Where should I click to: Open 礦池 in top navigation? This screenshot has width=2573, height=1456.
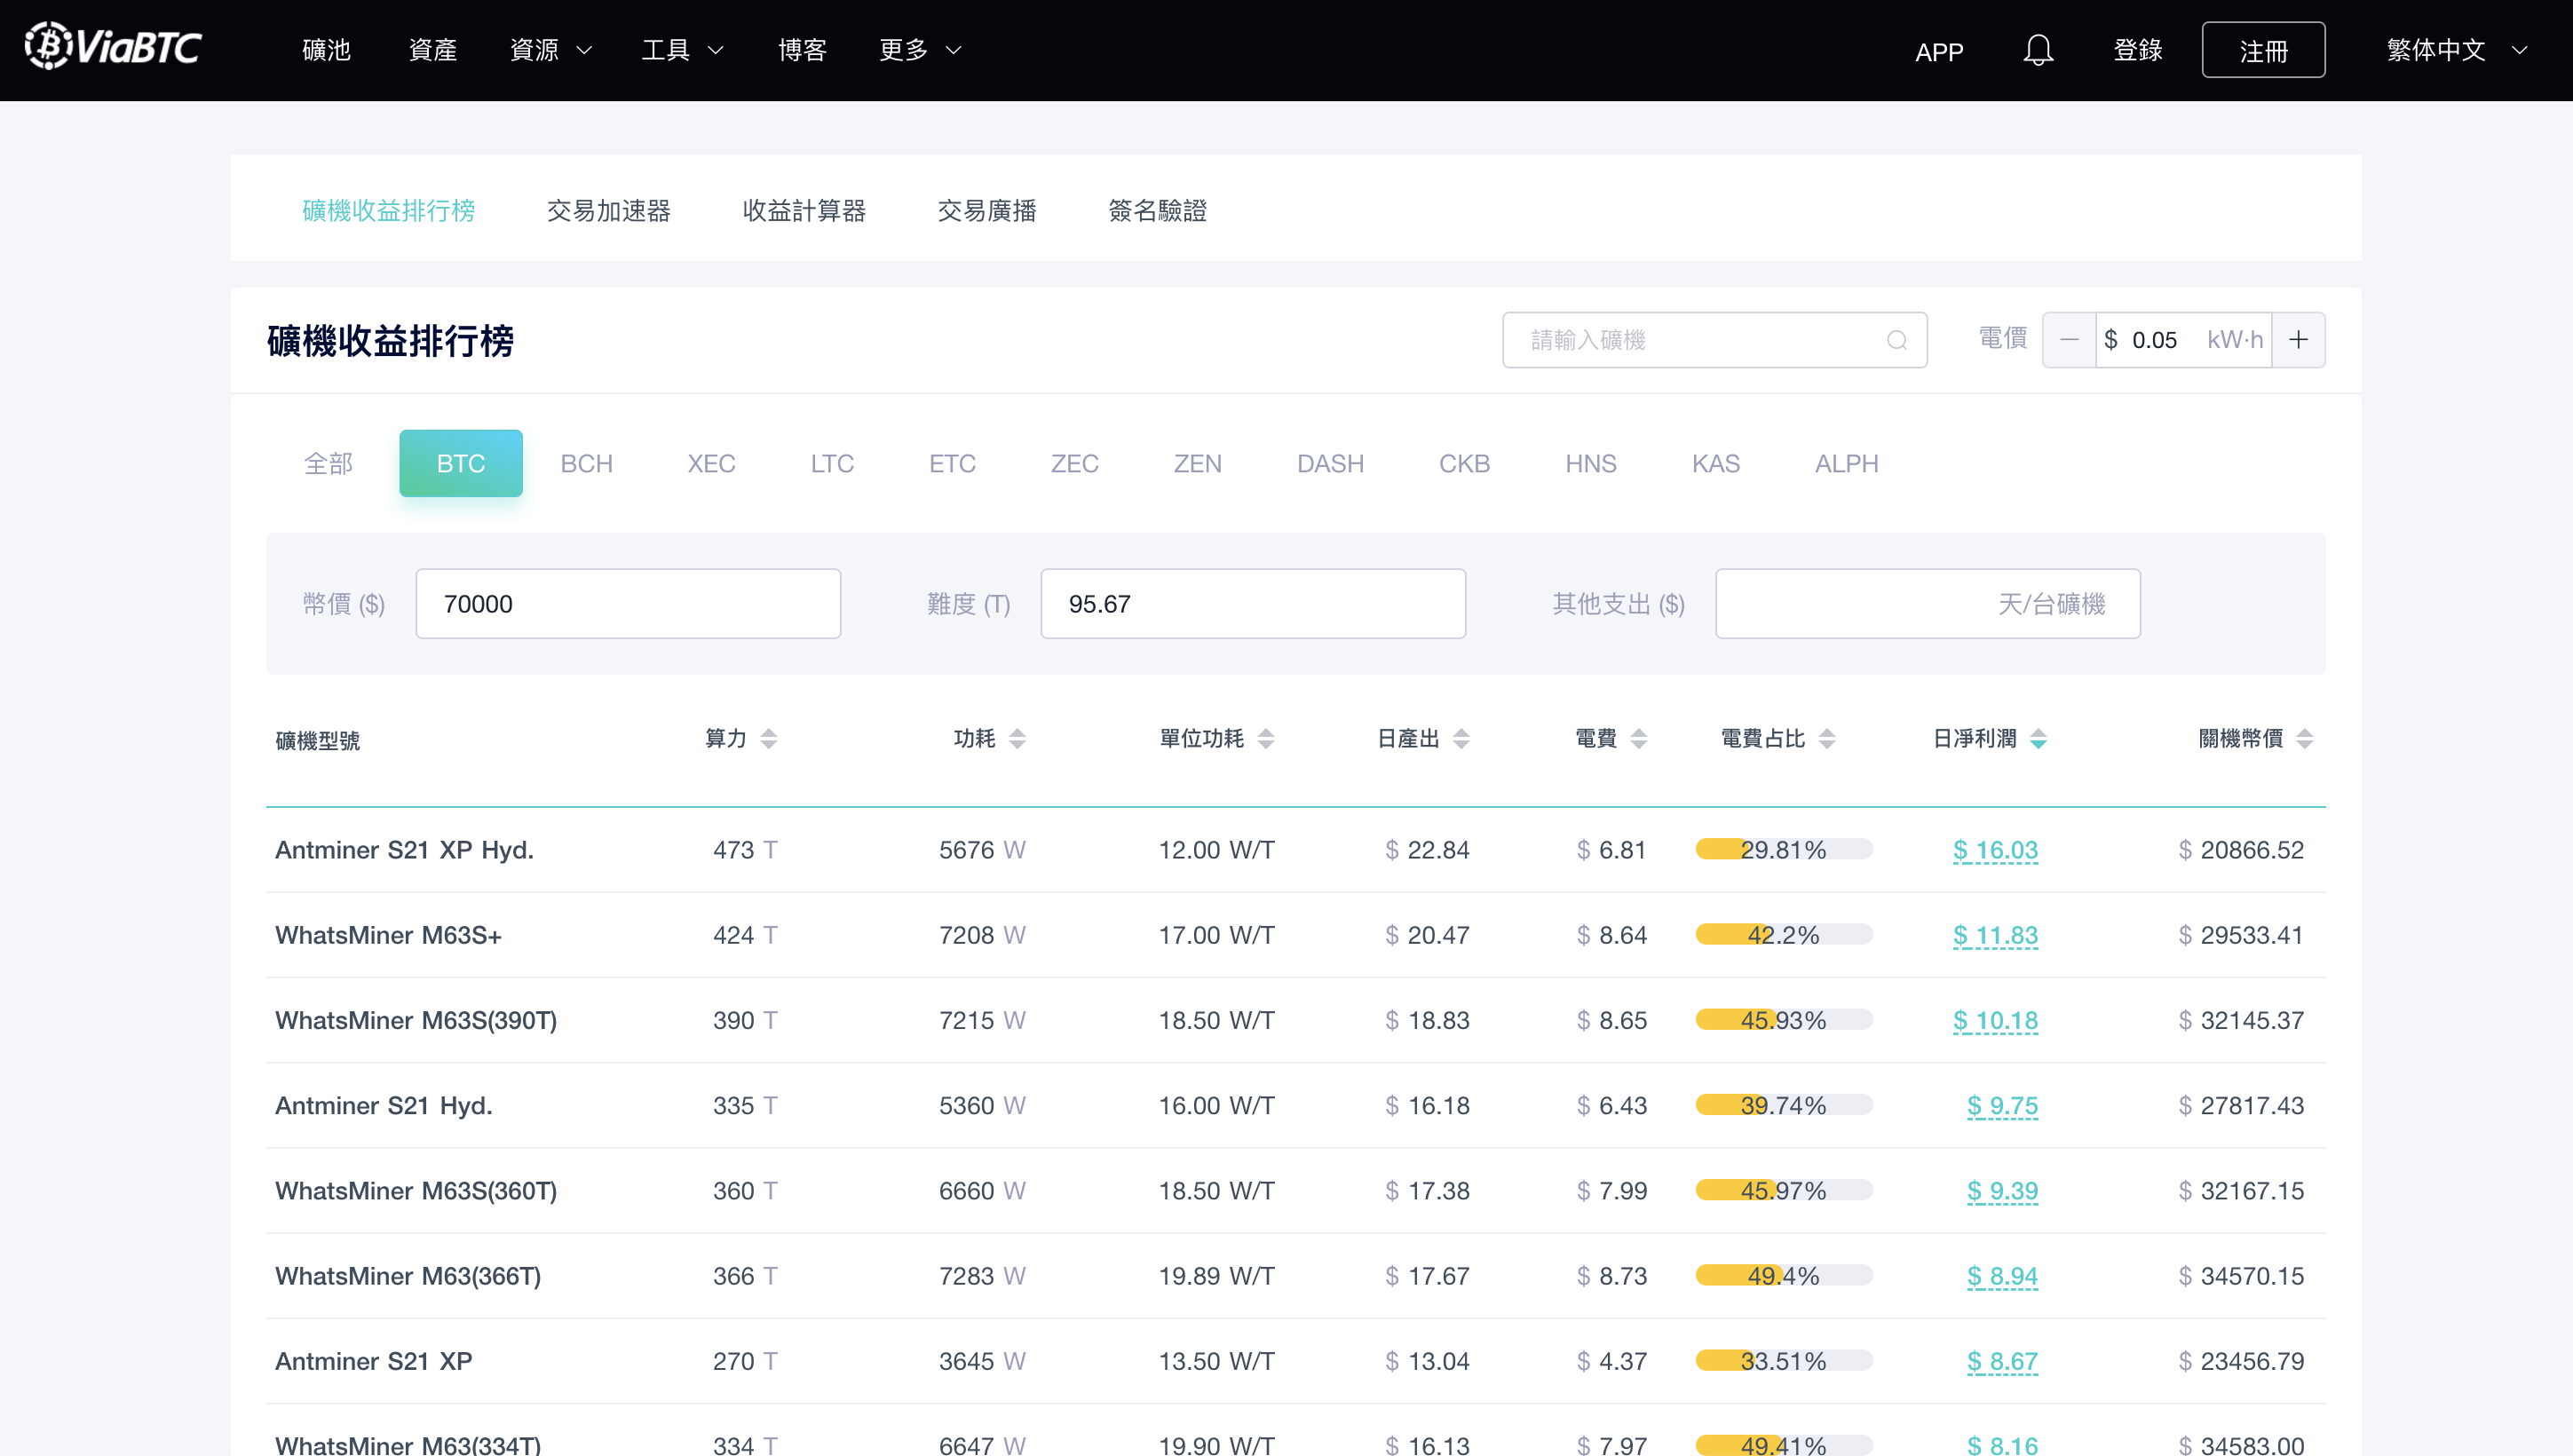pyautogui.click(x=326, y=50)
